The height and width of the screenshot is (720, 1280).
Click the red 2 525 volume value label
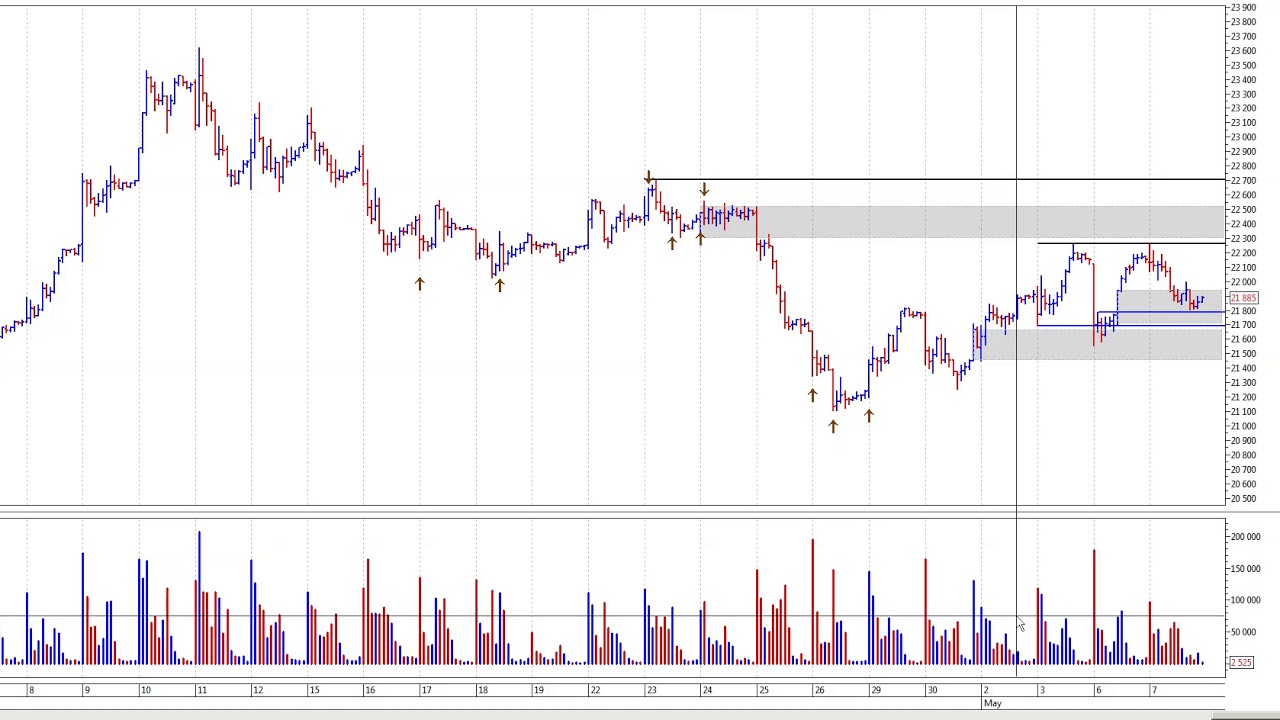pyautogui.click(x=1241, y=662)
